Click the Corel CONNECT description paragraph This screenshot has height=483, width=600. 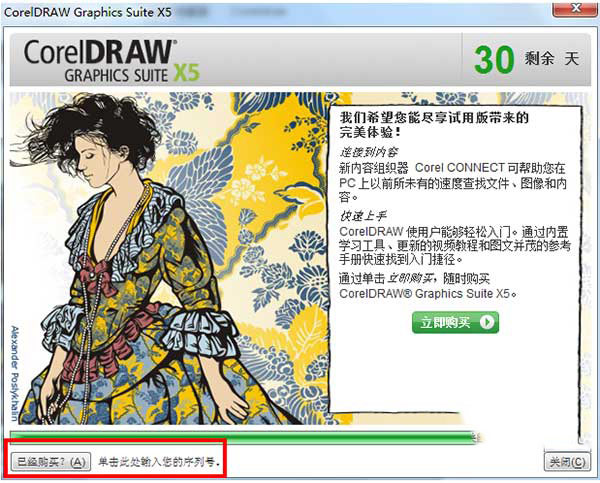pos(453,183)
